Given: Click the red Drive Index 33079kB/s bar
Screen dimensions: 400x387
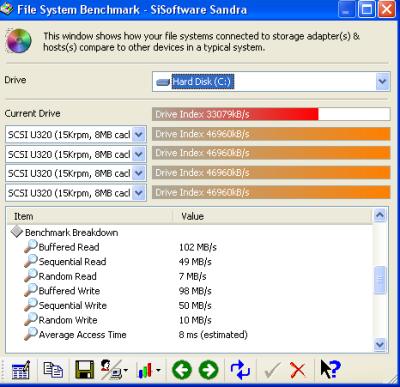Looking at the screenshot, I should click(x=235, y=114).
